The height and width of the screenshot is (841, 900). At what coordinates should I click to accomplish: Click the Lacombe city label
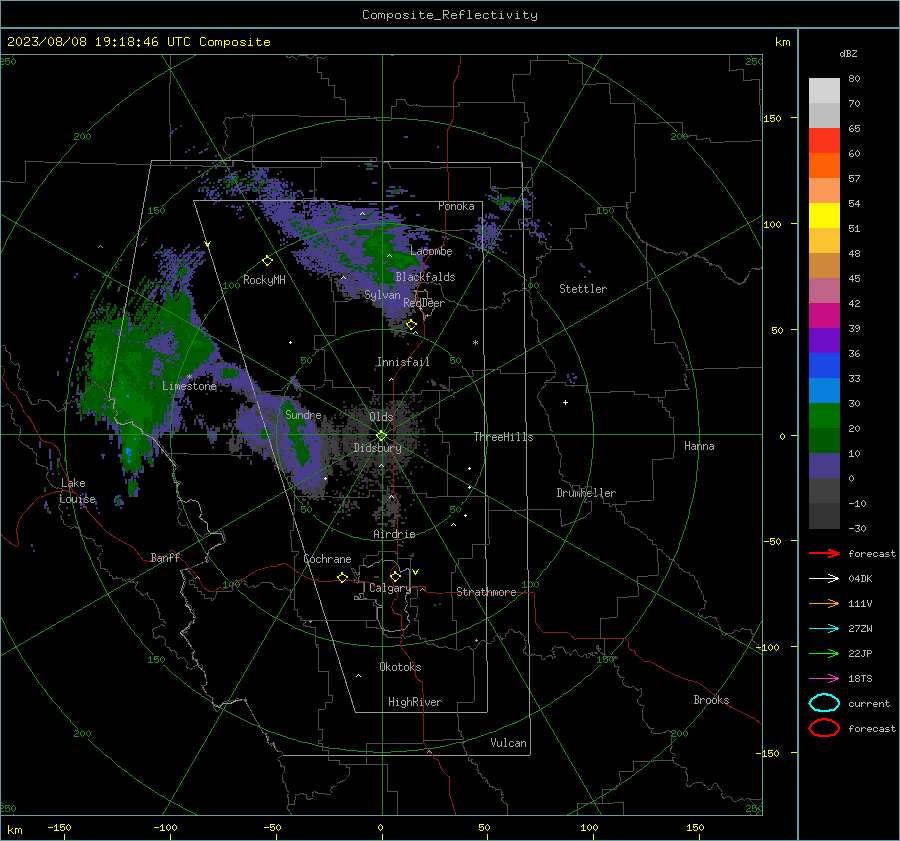coord(431,251)
